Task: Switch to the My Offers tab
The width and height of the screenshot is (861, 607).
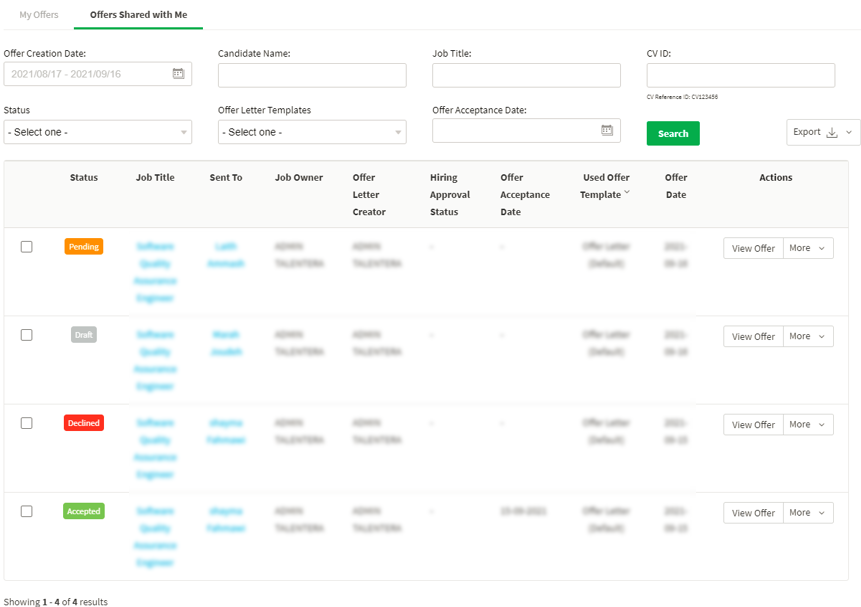Action: click(x=39, y=15)
